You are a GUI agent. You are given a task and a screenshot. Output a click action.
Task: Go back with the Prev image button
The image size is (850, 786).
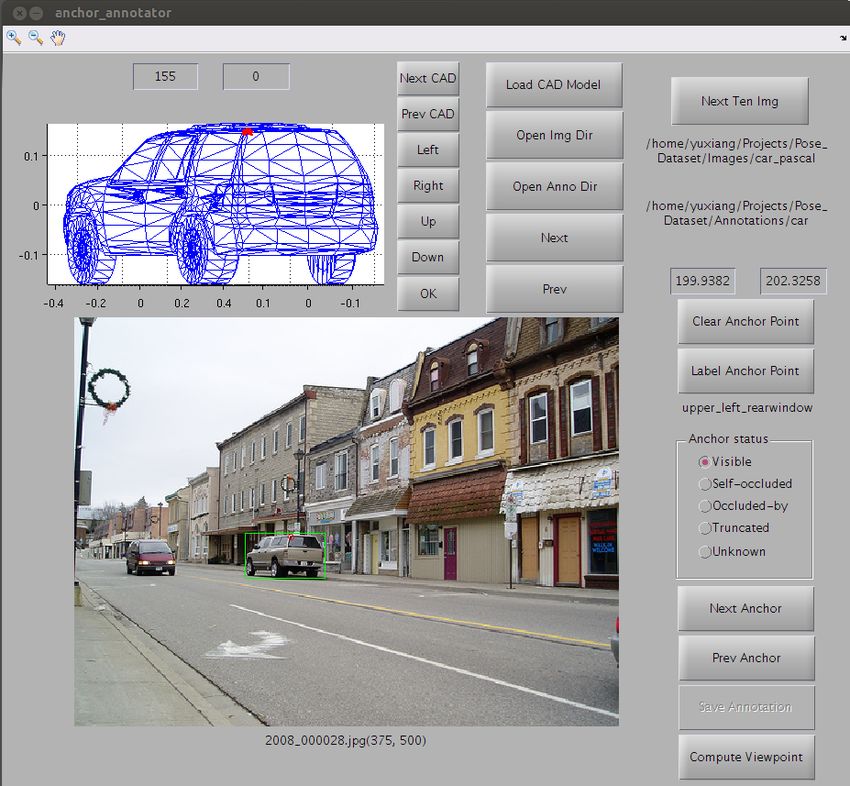[x=554, y=289]
